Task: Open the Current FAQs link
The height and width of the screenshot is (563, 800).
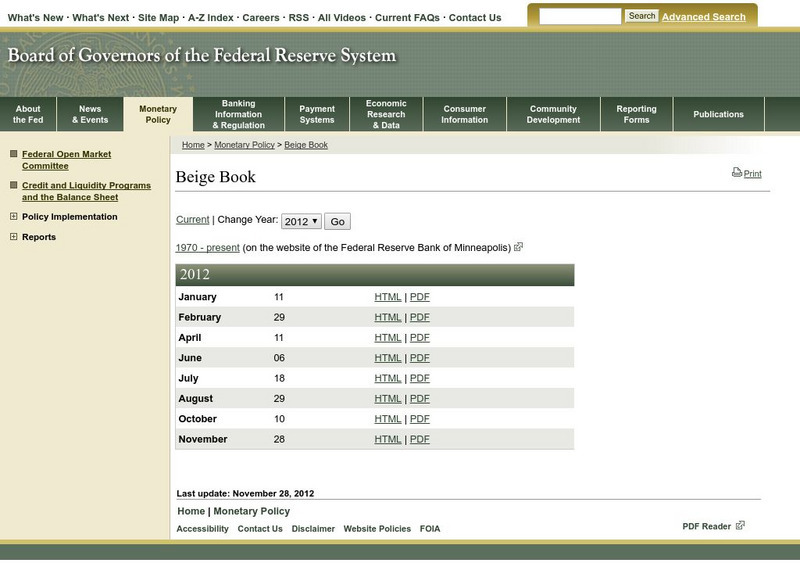Action: (x=407, y=17)
